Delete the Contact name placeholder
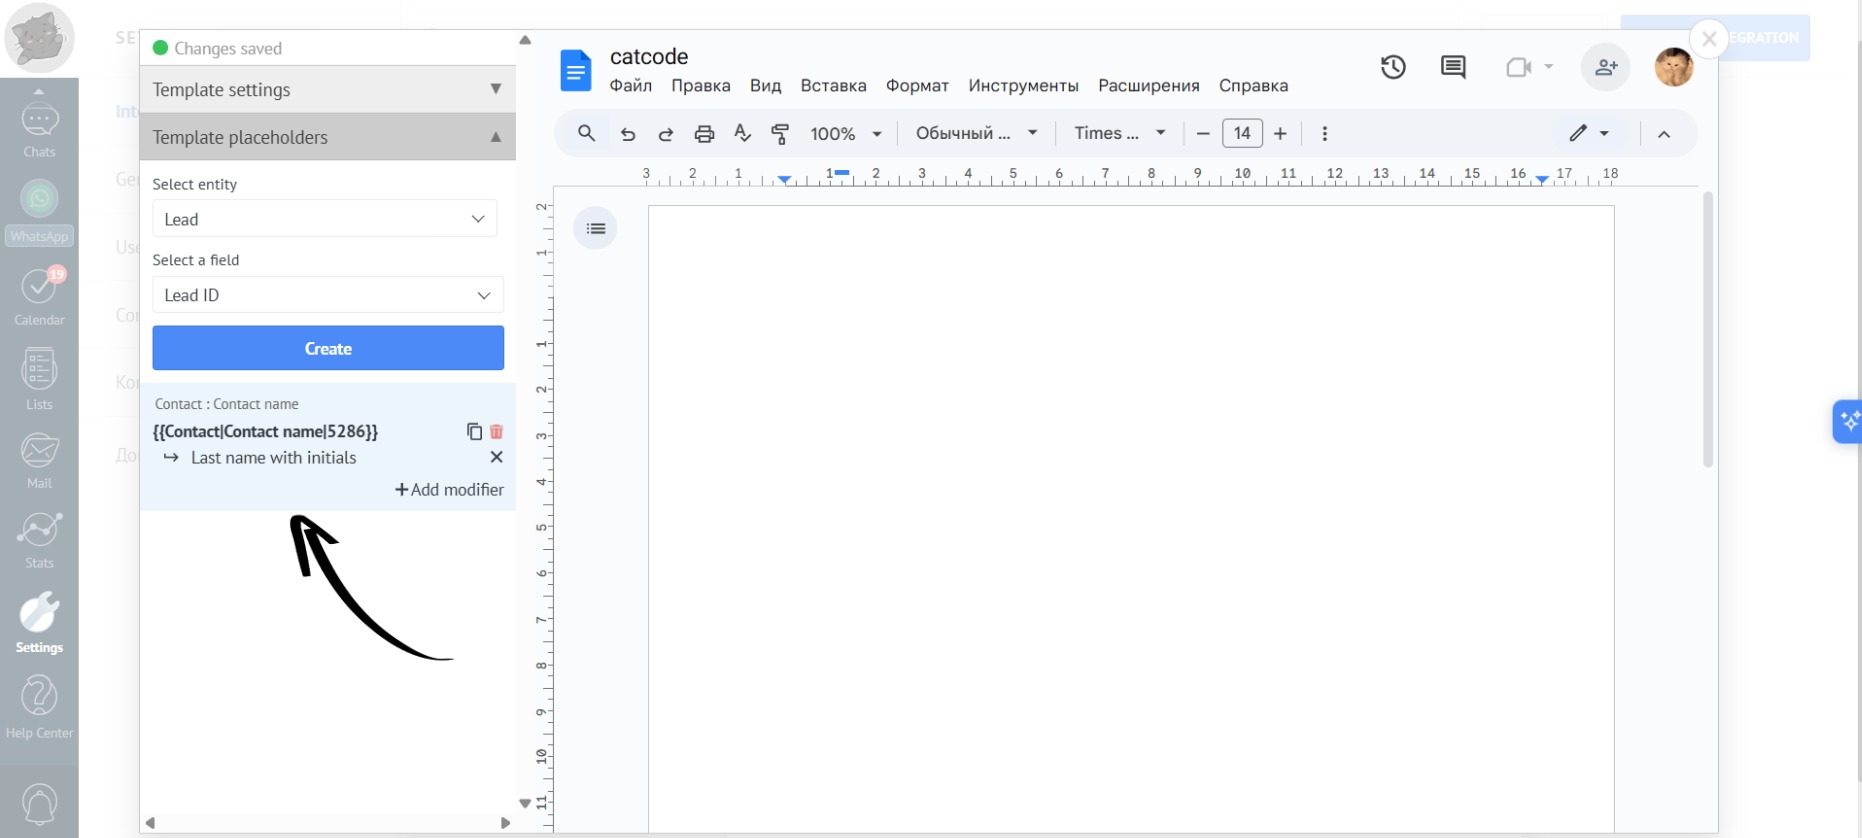The height and width of the screenshot is (838, 1862). [x=496, y=432]
